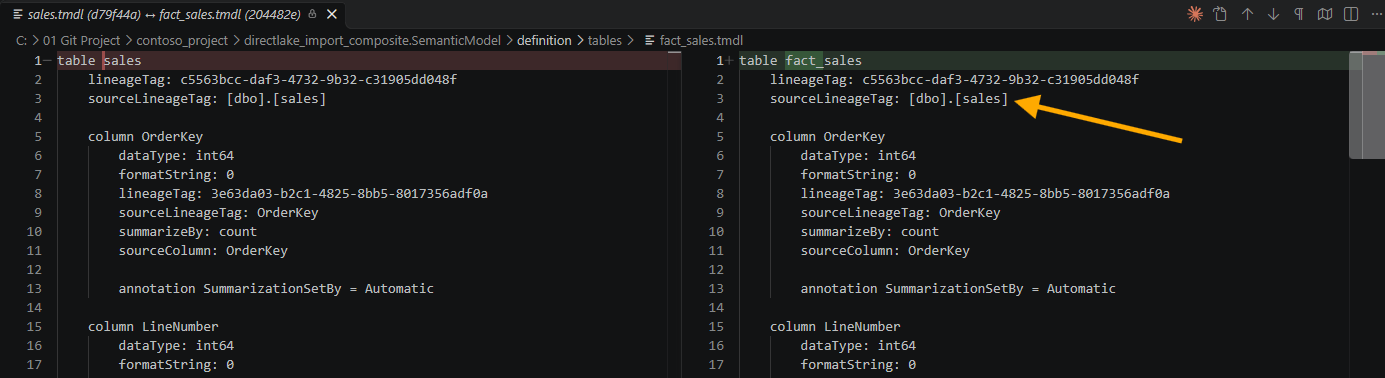Click the orange Claude sparkle icon

[x=1194, y=14]
